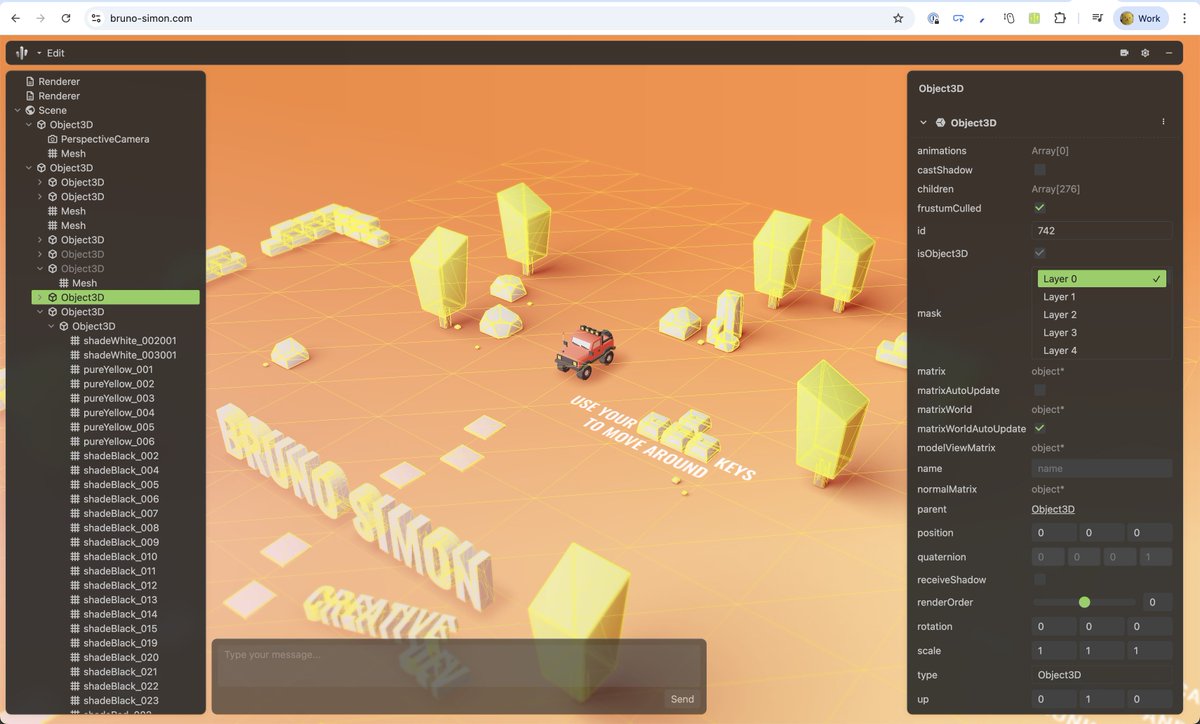Viewport: 1200px width, 724px height.
Task: Collapse the Object3D directly above shadeWhite_002001
Action: (x=52, y=326)
